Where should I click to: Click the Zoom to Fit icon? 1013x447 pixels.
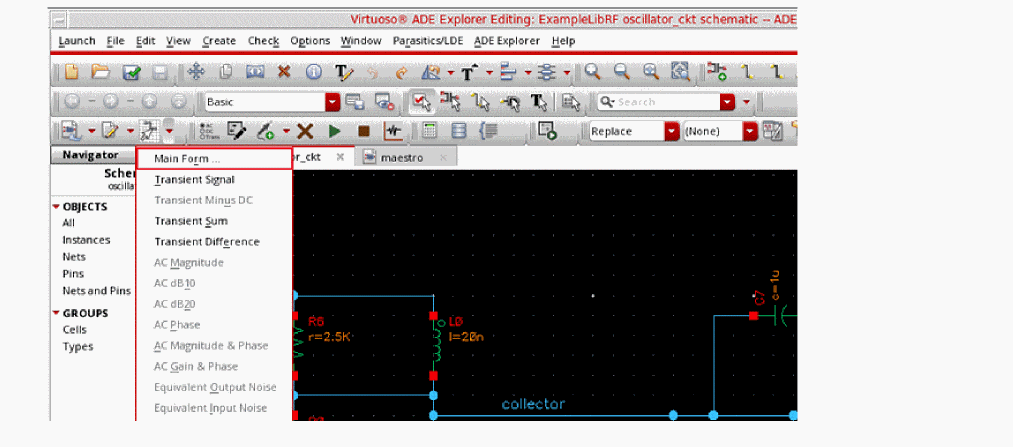tap(651, 72)
